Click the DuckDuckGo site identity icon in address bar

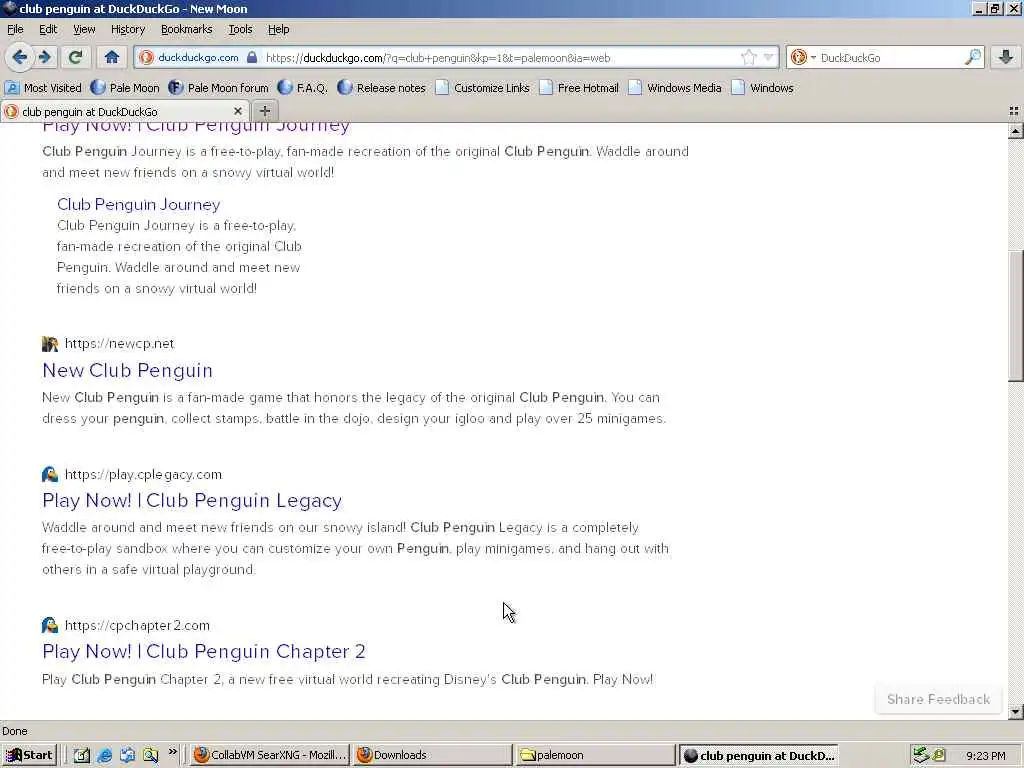tap(146, 57)
